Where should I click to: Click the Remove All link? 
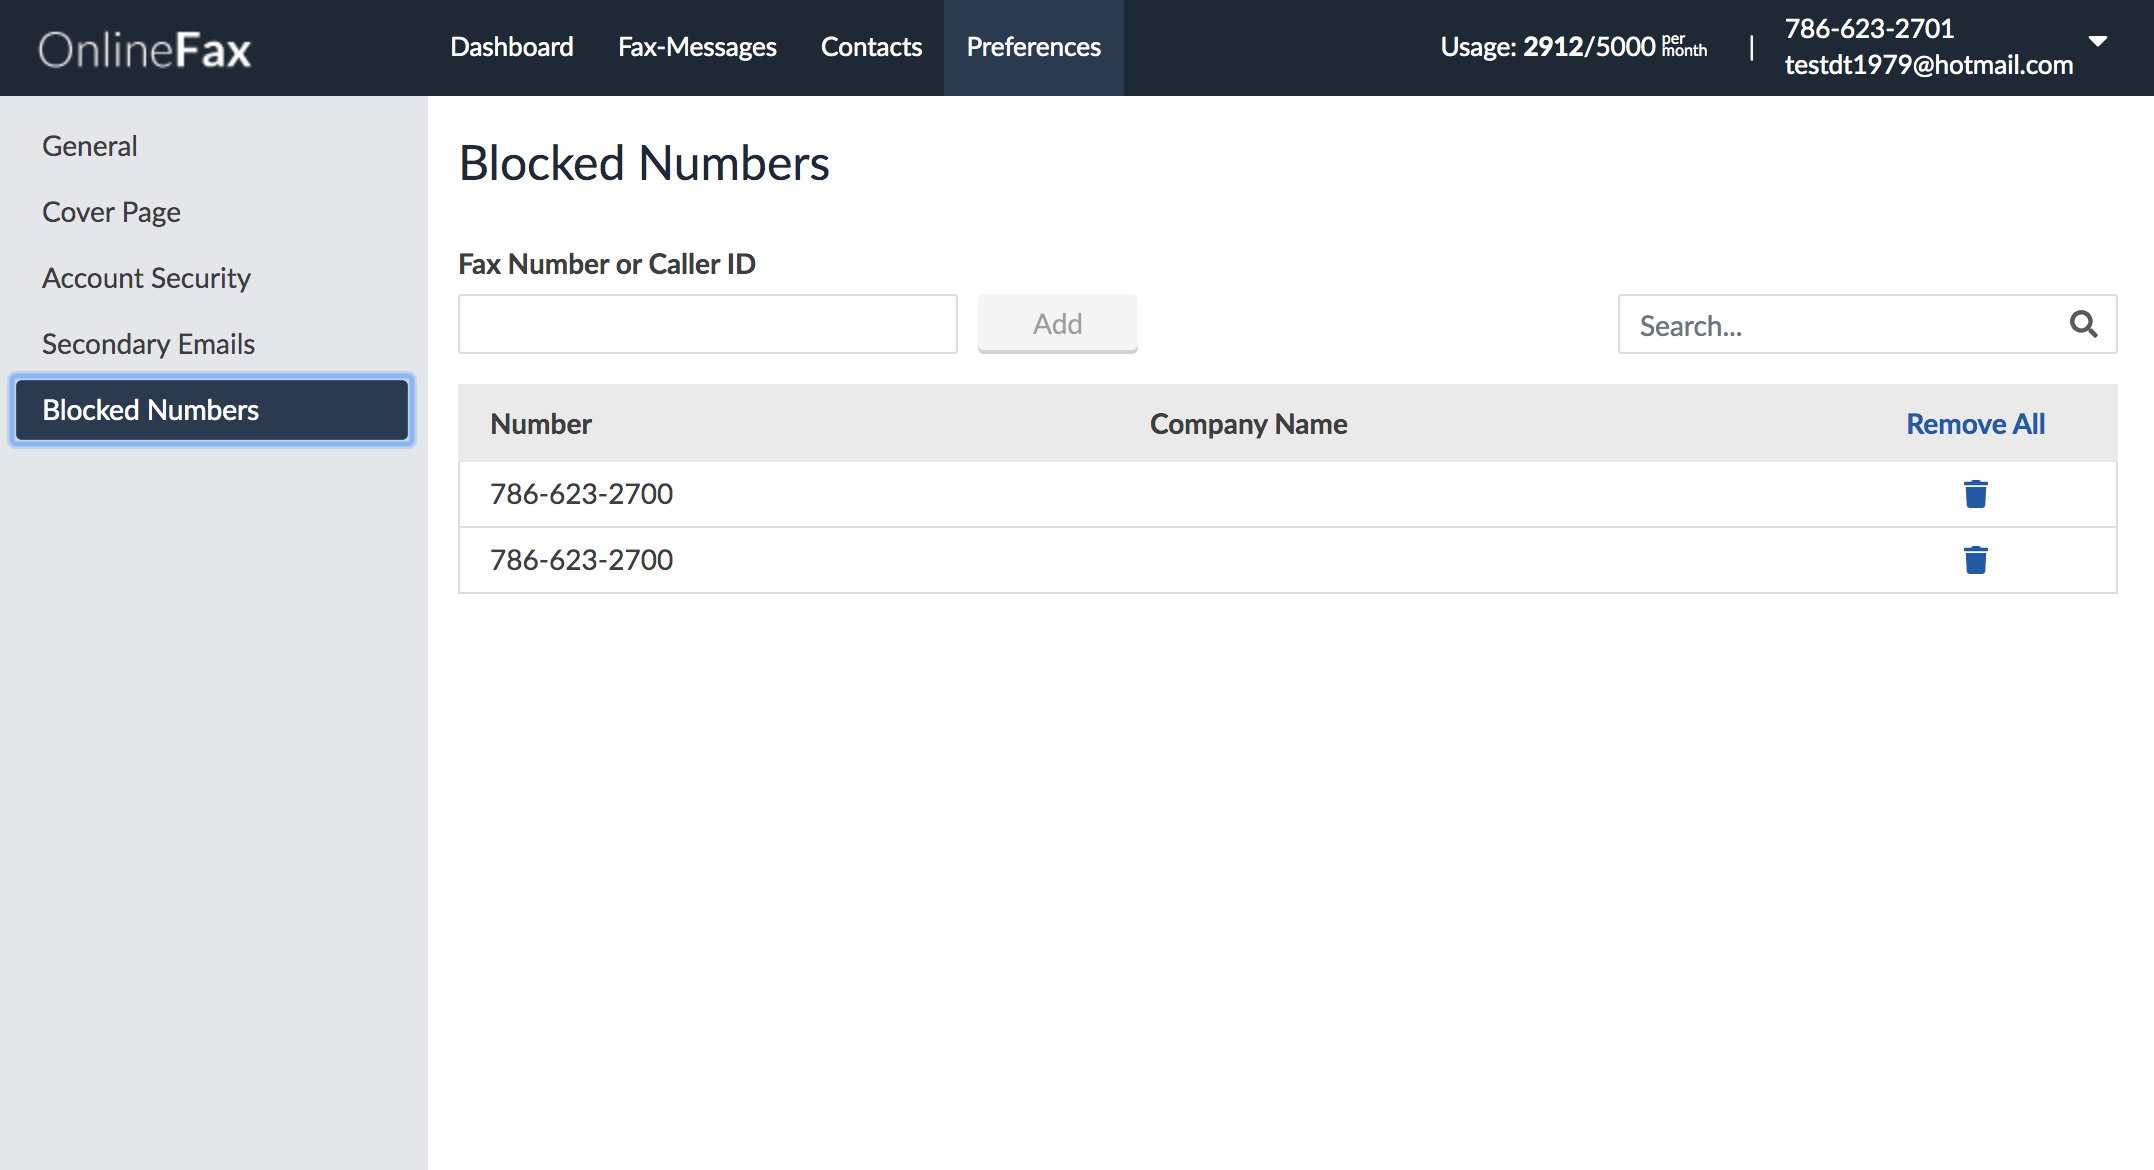(1975, 423)
